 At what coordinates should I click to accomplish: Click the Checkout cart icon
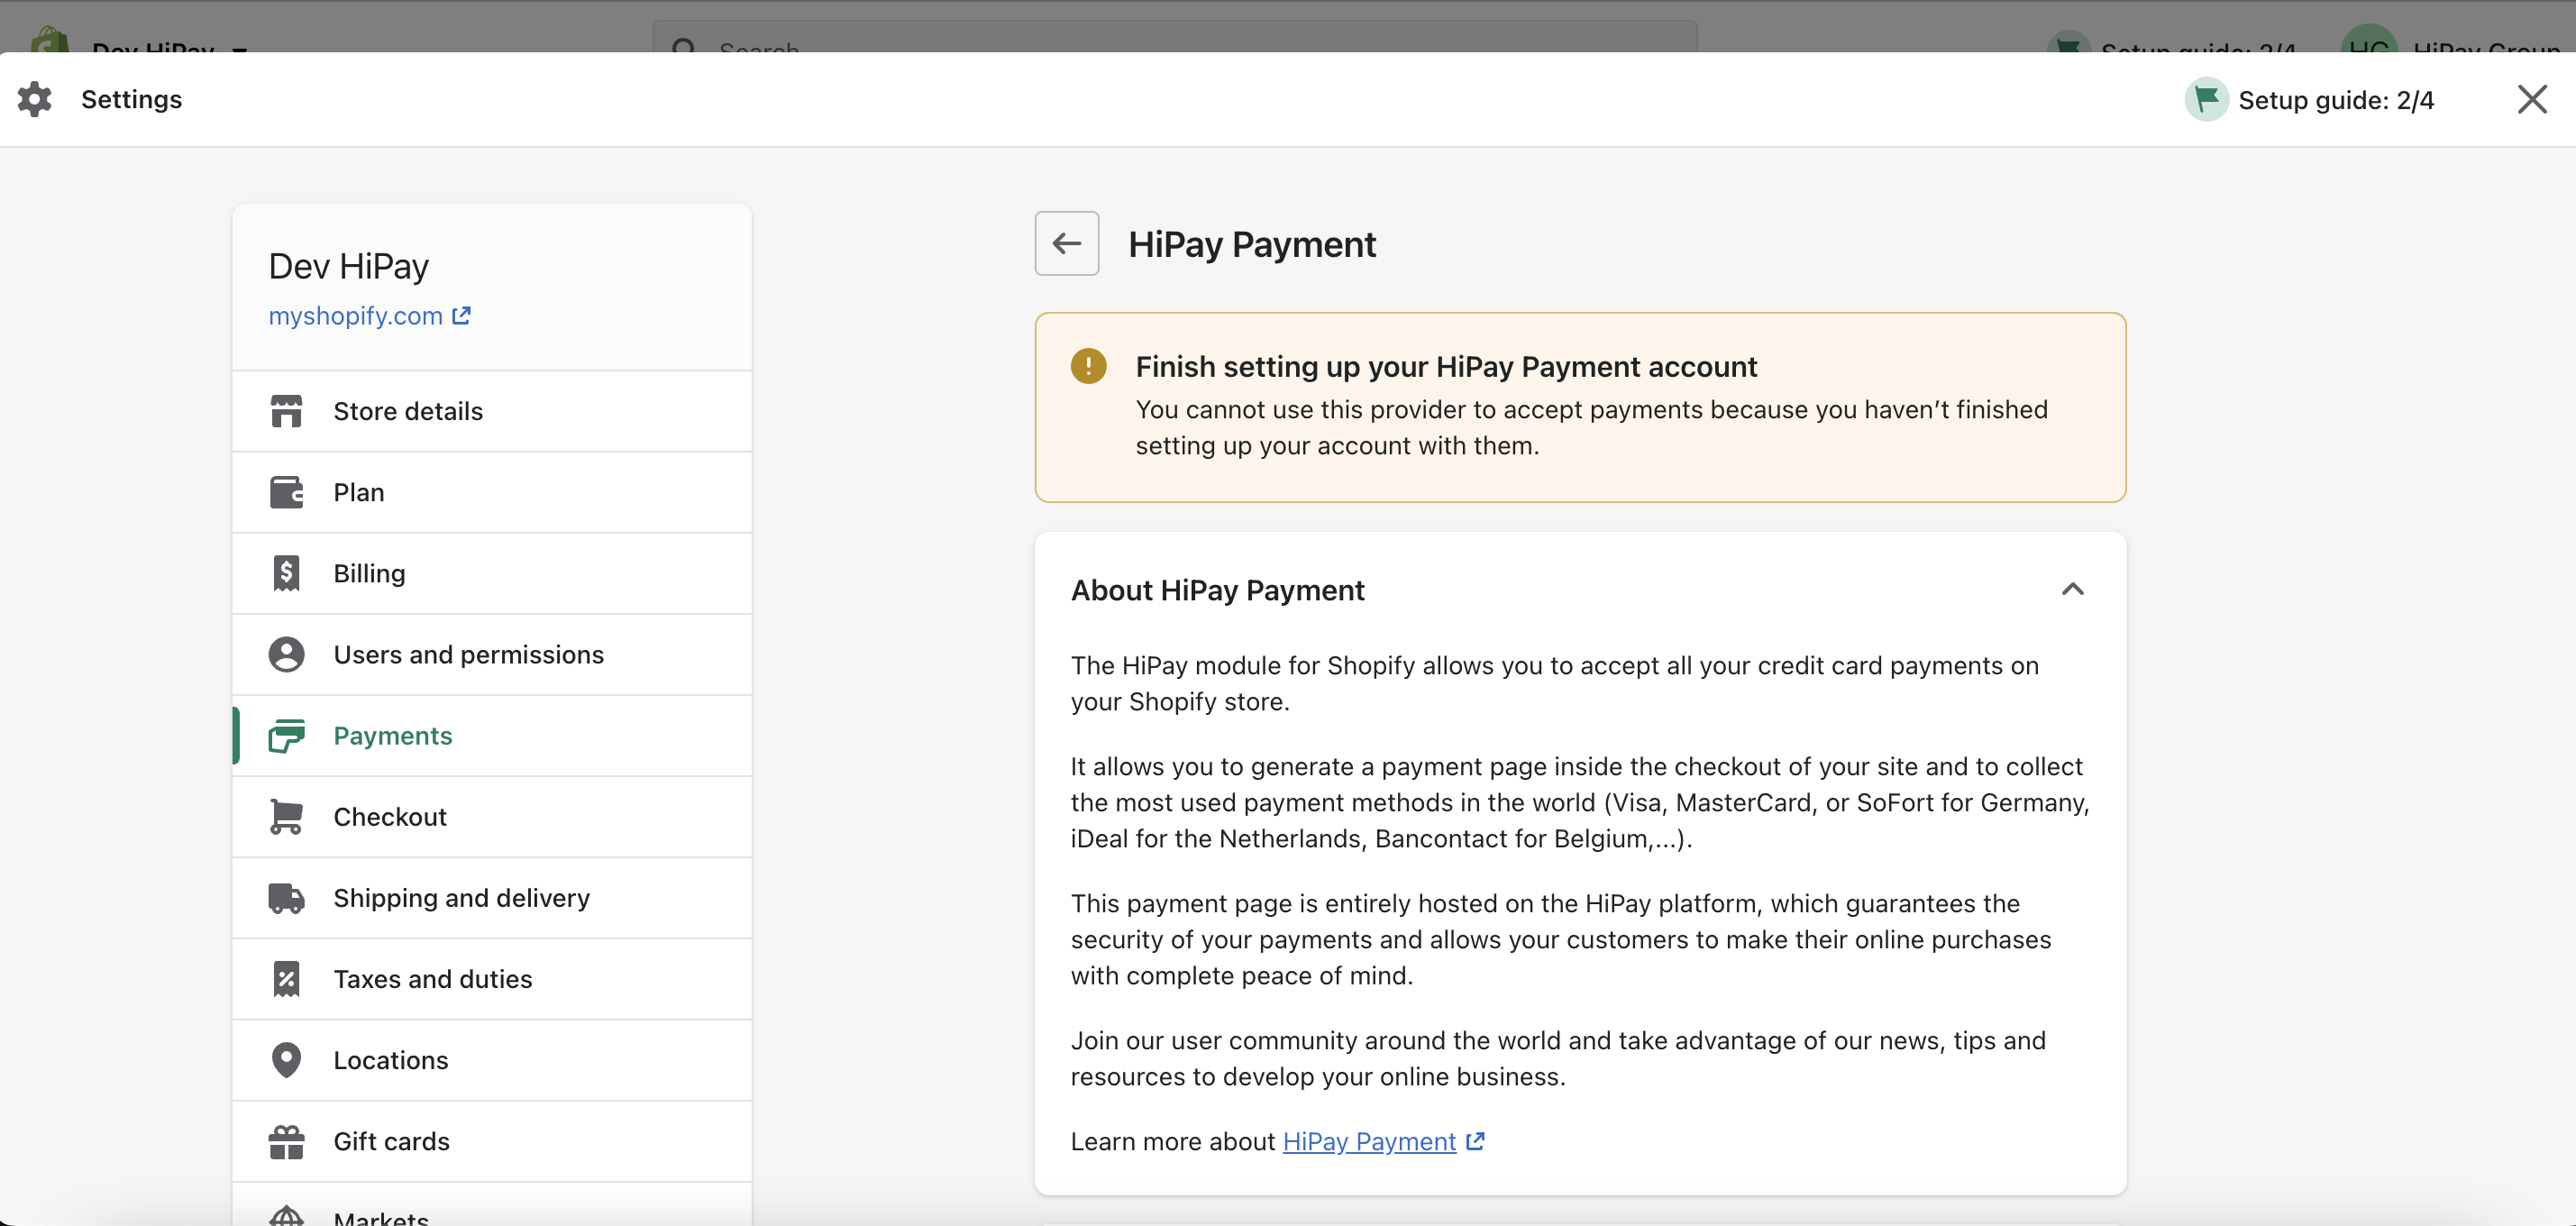click(286, 816)
